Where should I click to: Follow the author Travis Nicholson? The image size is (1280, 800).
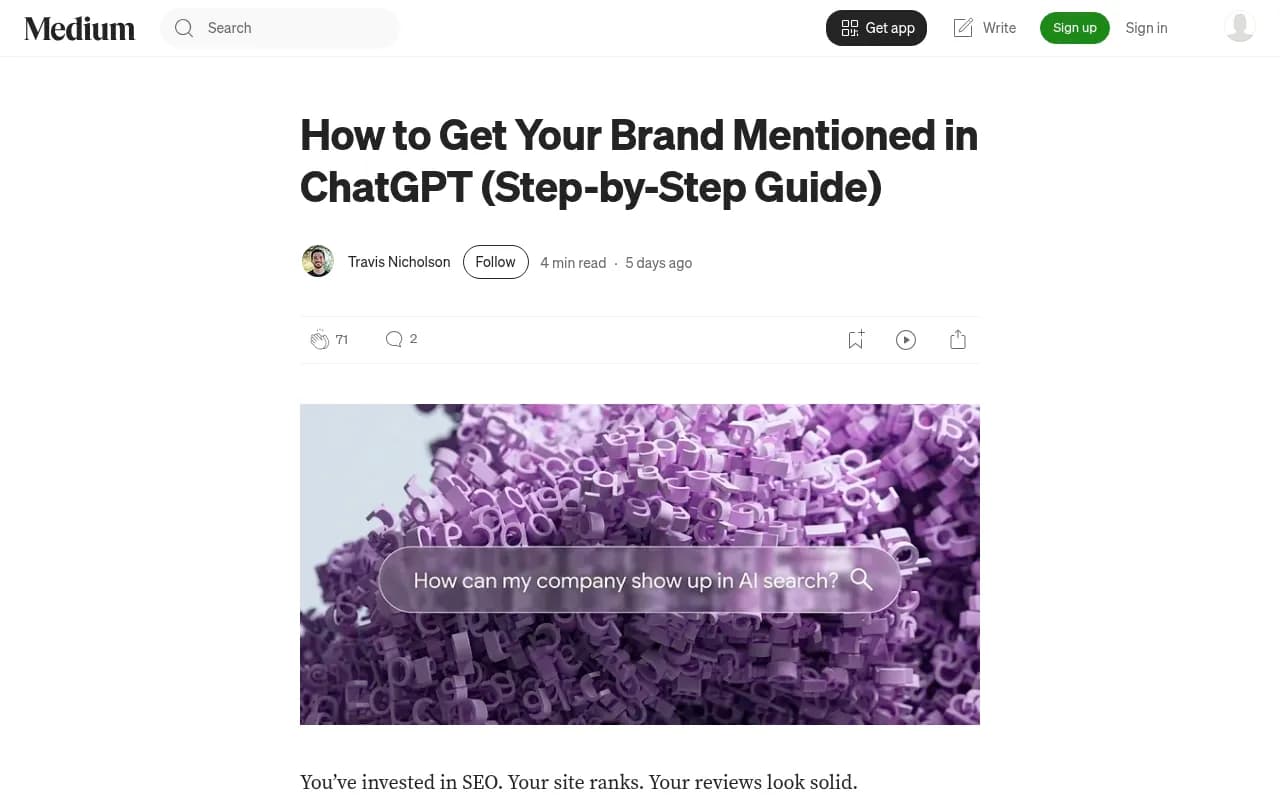click(495, 261)
